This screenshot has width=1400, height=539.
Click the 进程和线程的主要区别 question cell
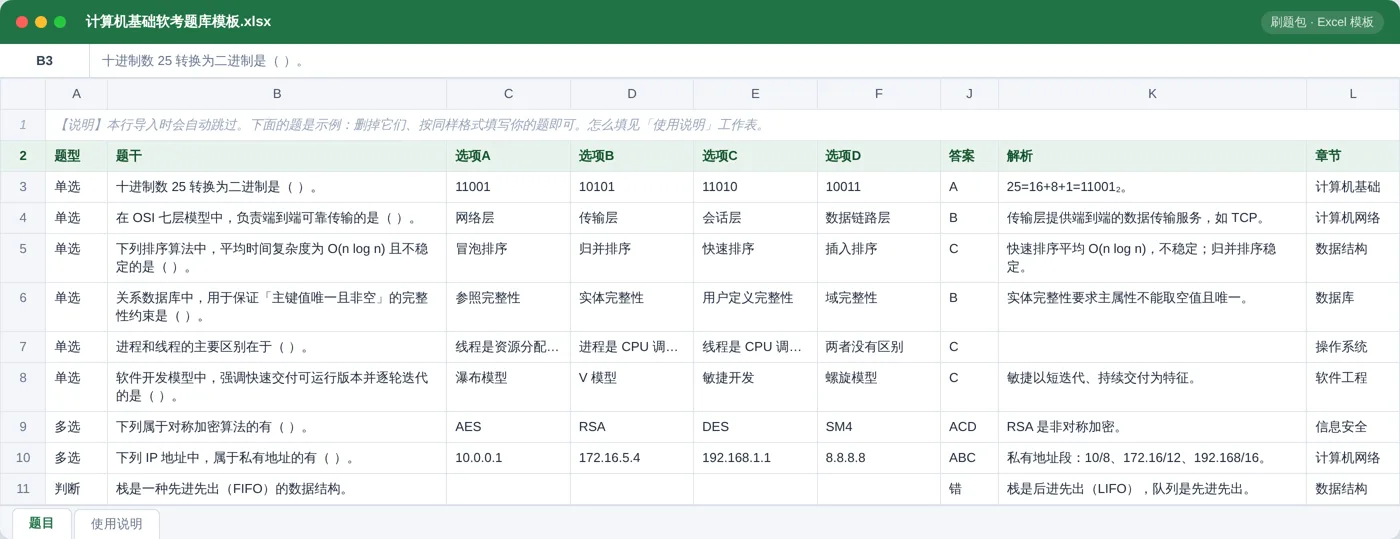pyautogui.click(x=277, y=347)
